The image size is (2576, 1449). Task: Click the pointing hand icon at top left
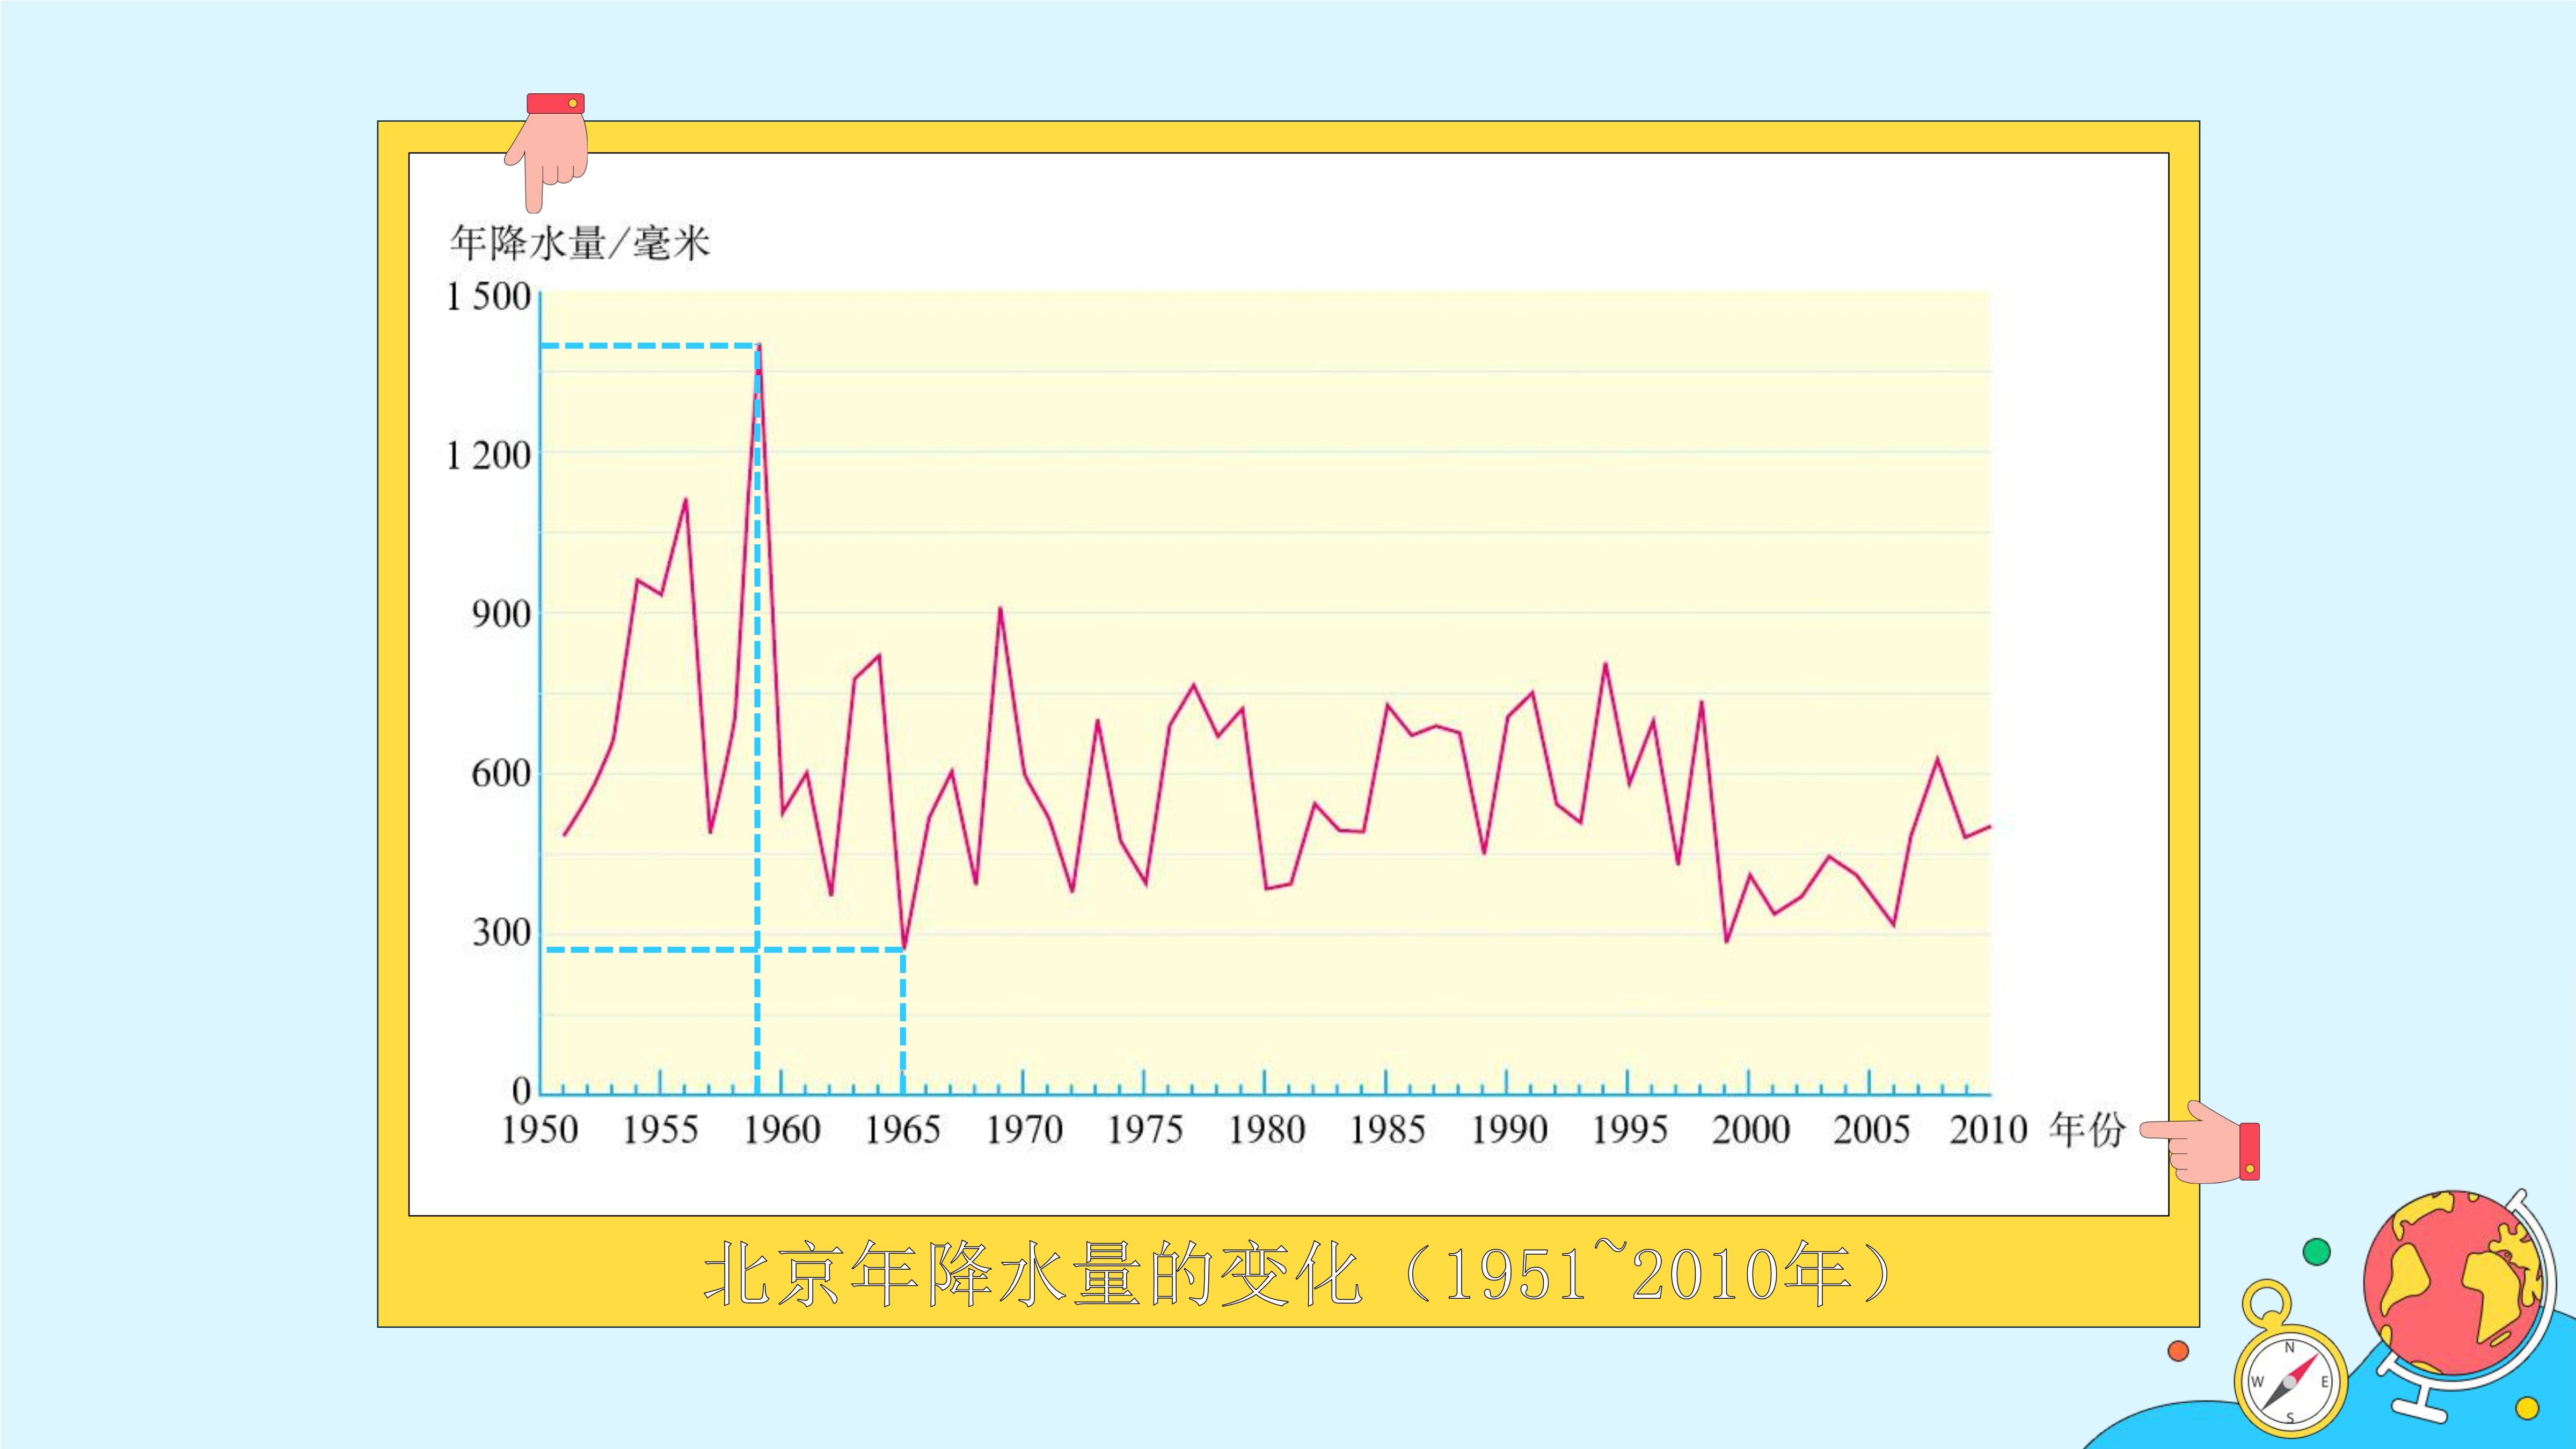pyautogui.click(x=548, y=152)
